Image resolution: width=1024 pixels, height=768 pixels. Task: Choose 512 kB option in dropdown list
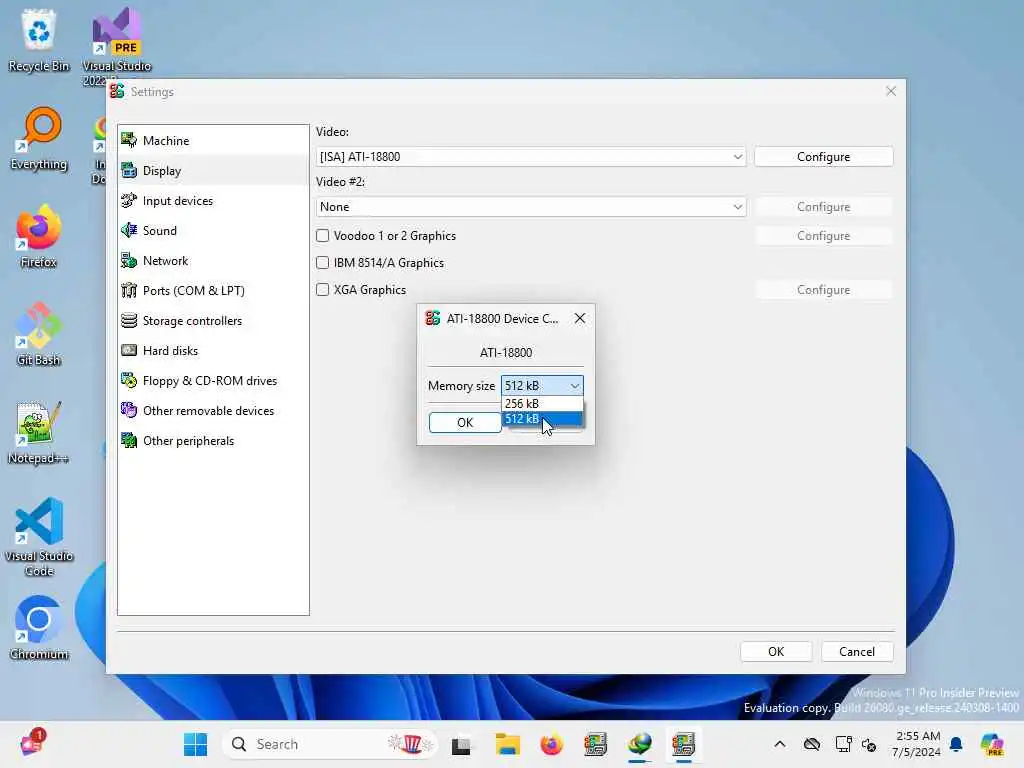pos(542,419)
